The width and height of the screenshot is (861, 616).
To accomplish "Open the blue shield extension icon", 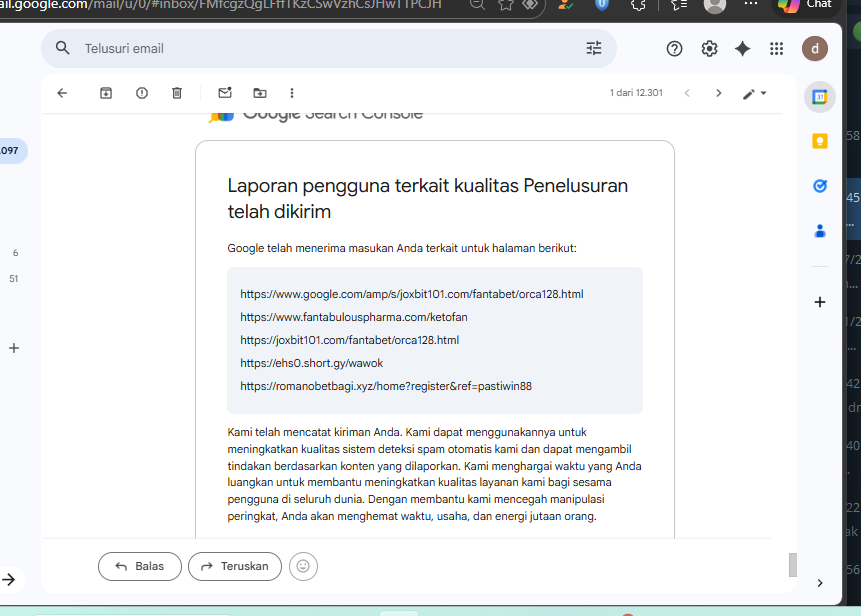I will [x=602, y=4].
